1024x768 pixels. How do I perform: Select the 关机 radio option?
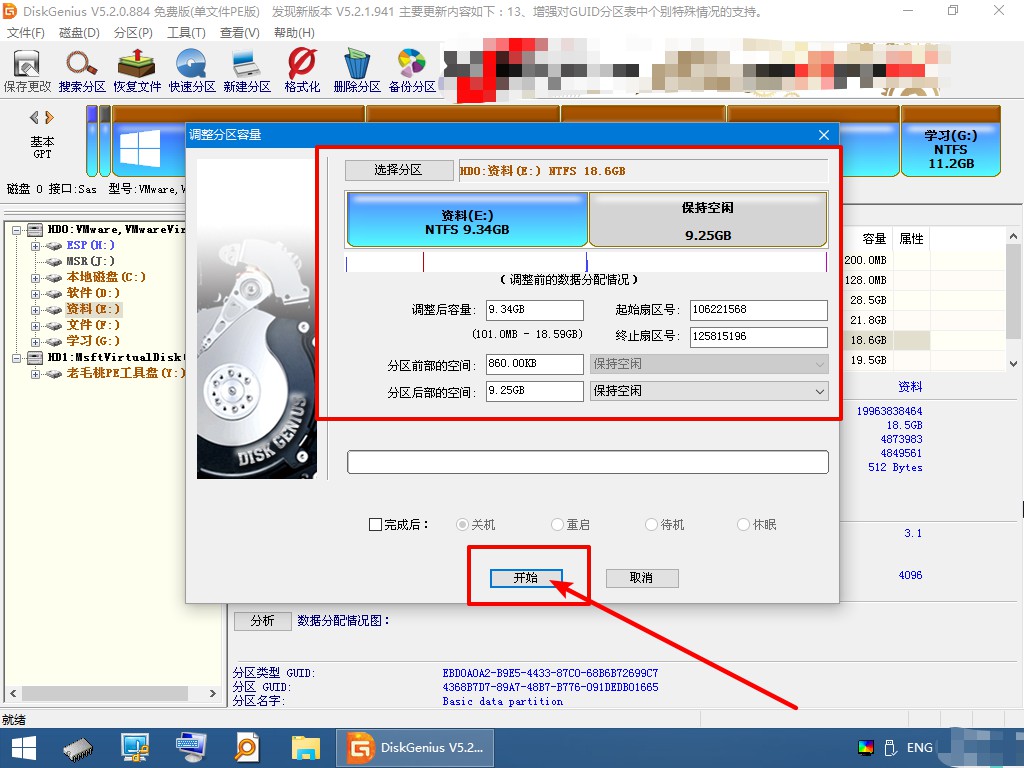coord(462,524)
